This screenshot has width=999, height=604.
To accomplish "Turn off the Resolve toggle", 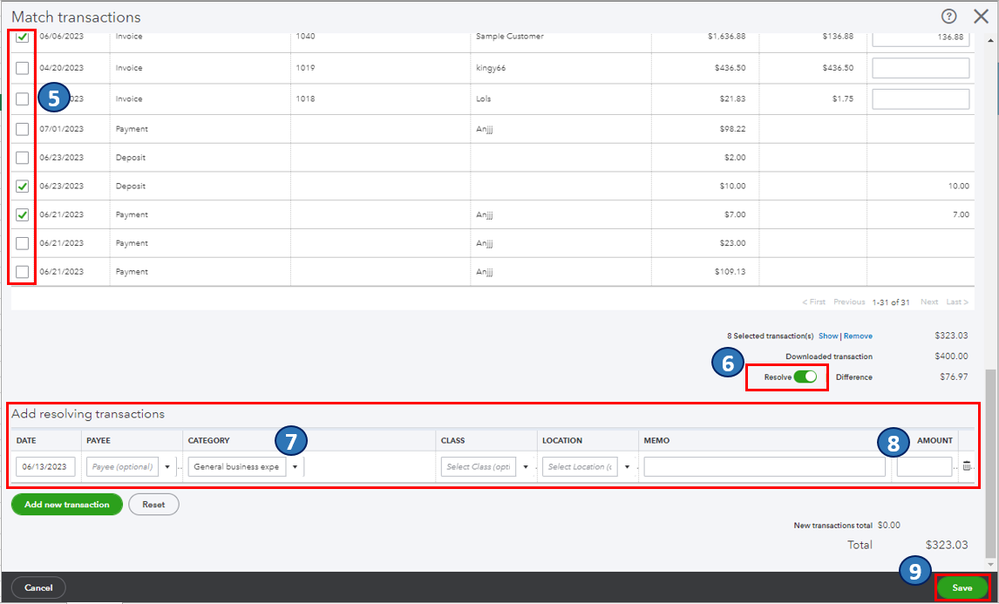I will pyautogui.click(x=805, y=377).
